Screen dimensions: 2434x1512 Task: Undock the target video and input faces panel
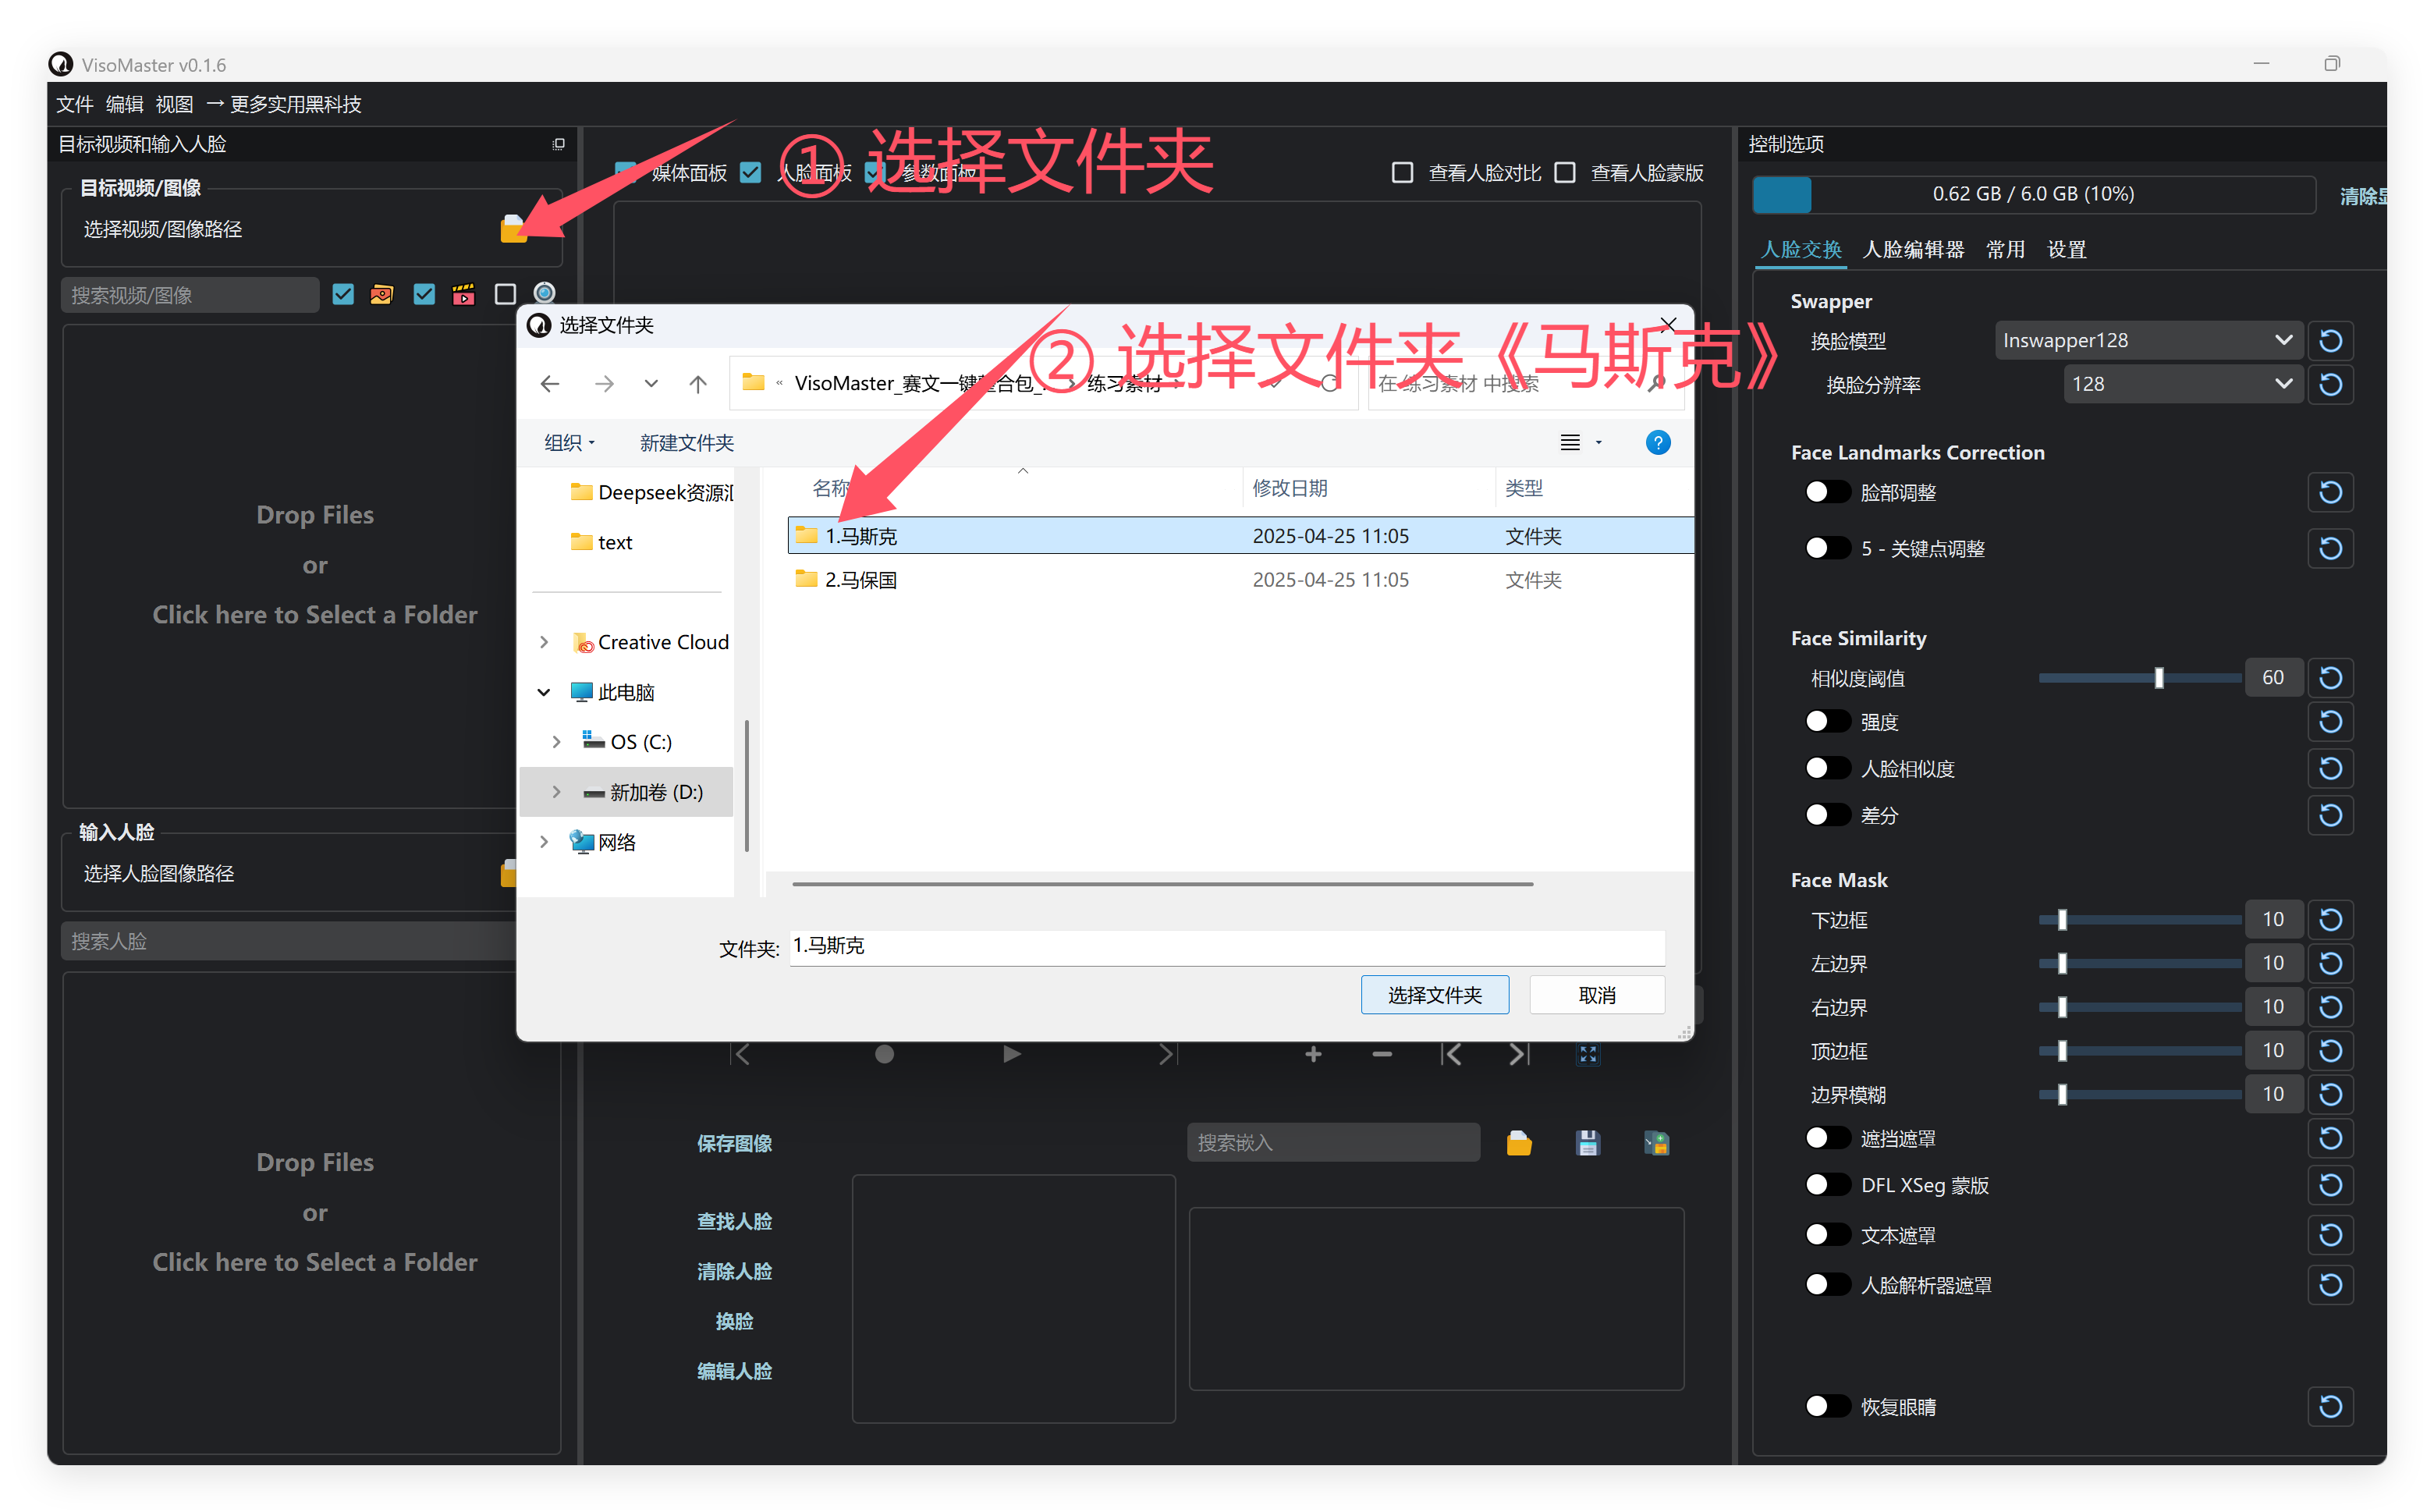[558, 144]
